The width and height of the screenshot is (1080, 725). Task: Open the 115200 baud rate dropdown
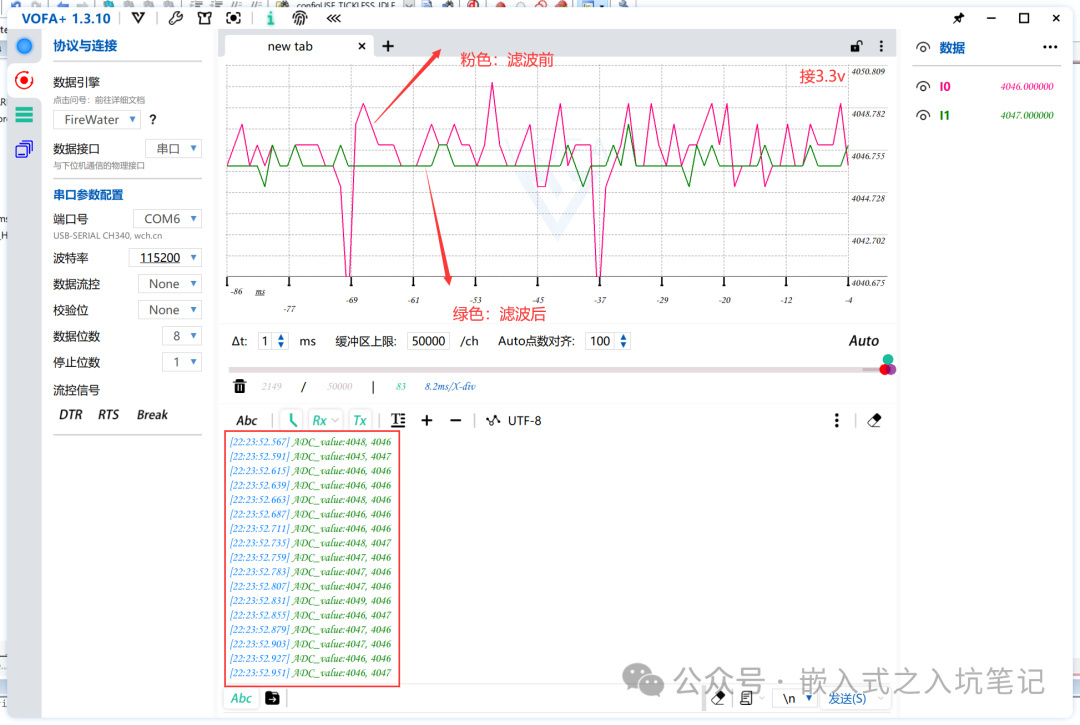click(165, 258)
